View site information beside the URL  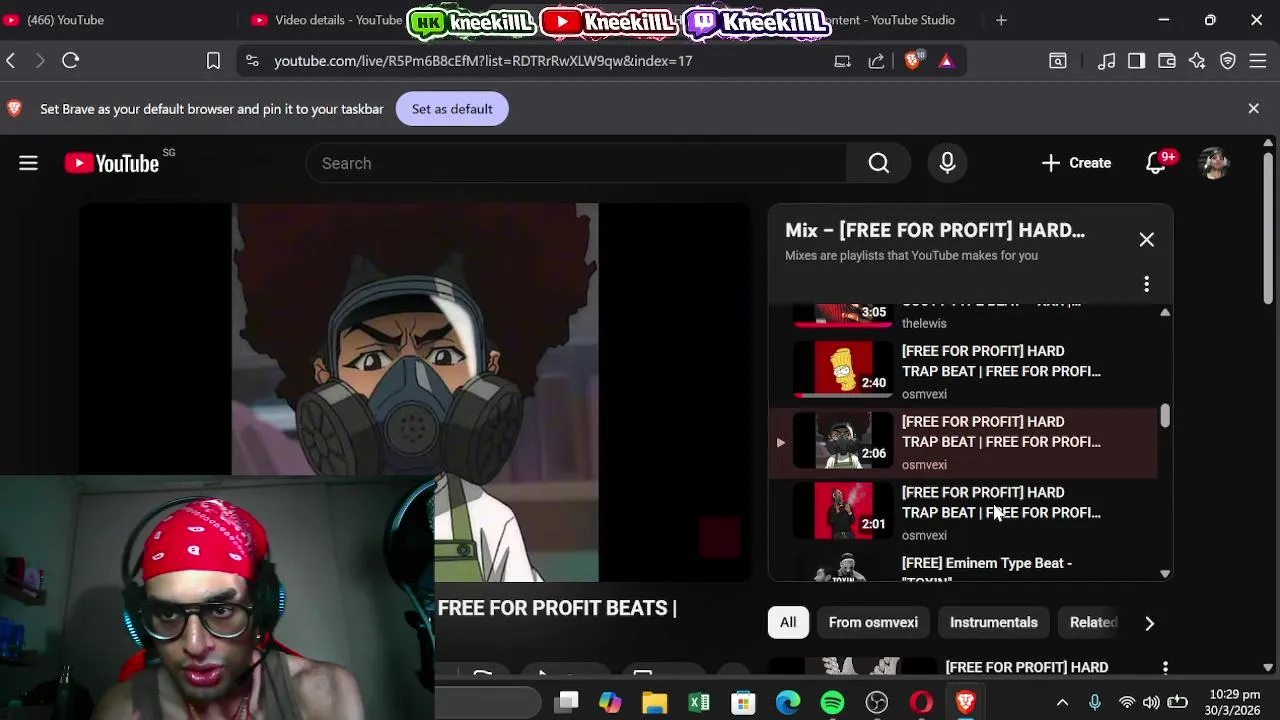click(x=252, y=61)
